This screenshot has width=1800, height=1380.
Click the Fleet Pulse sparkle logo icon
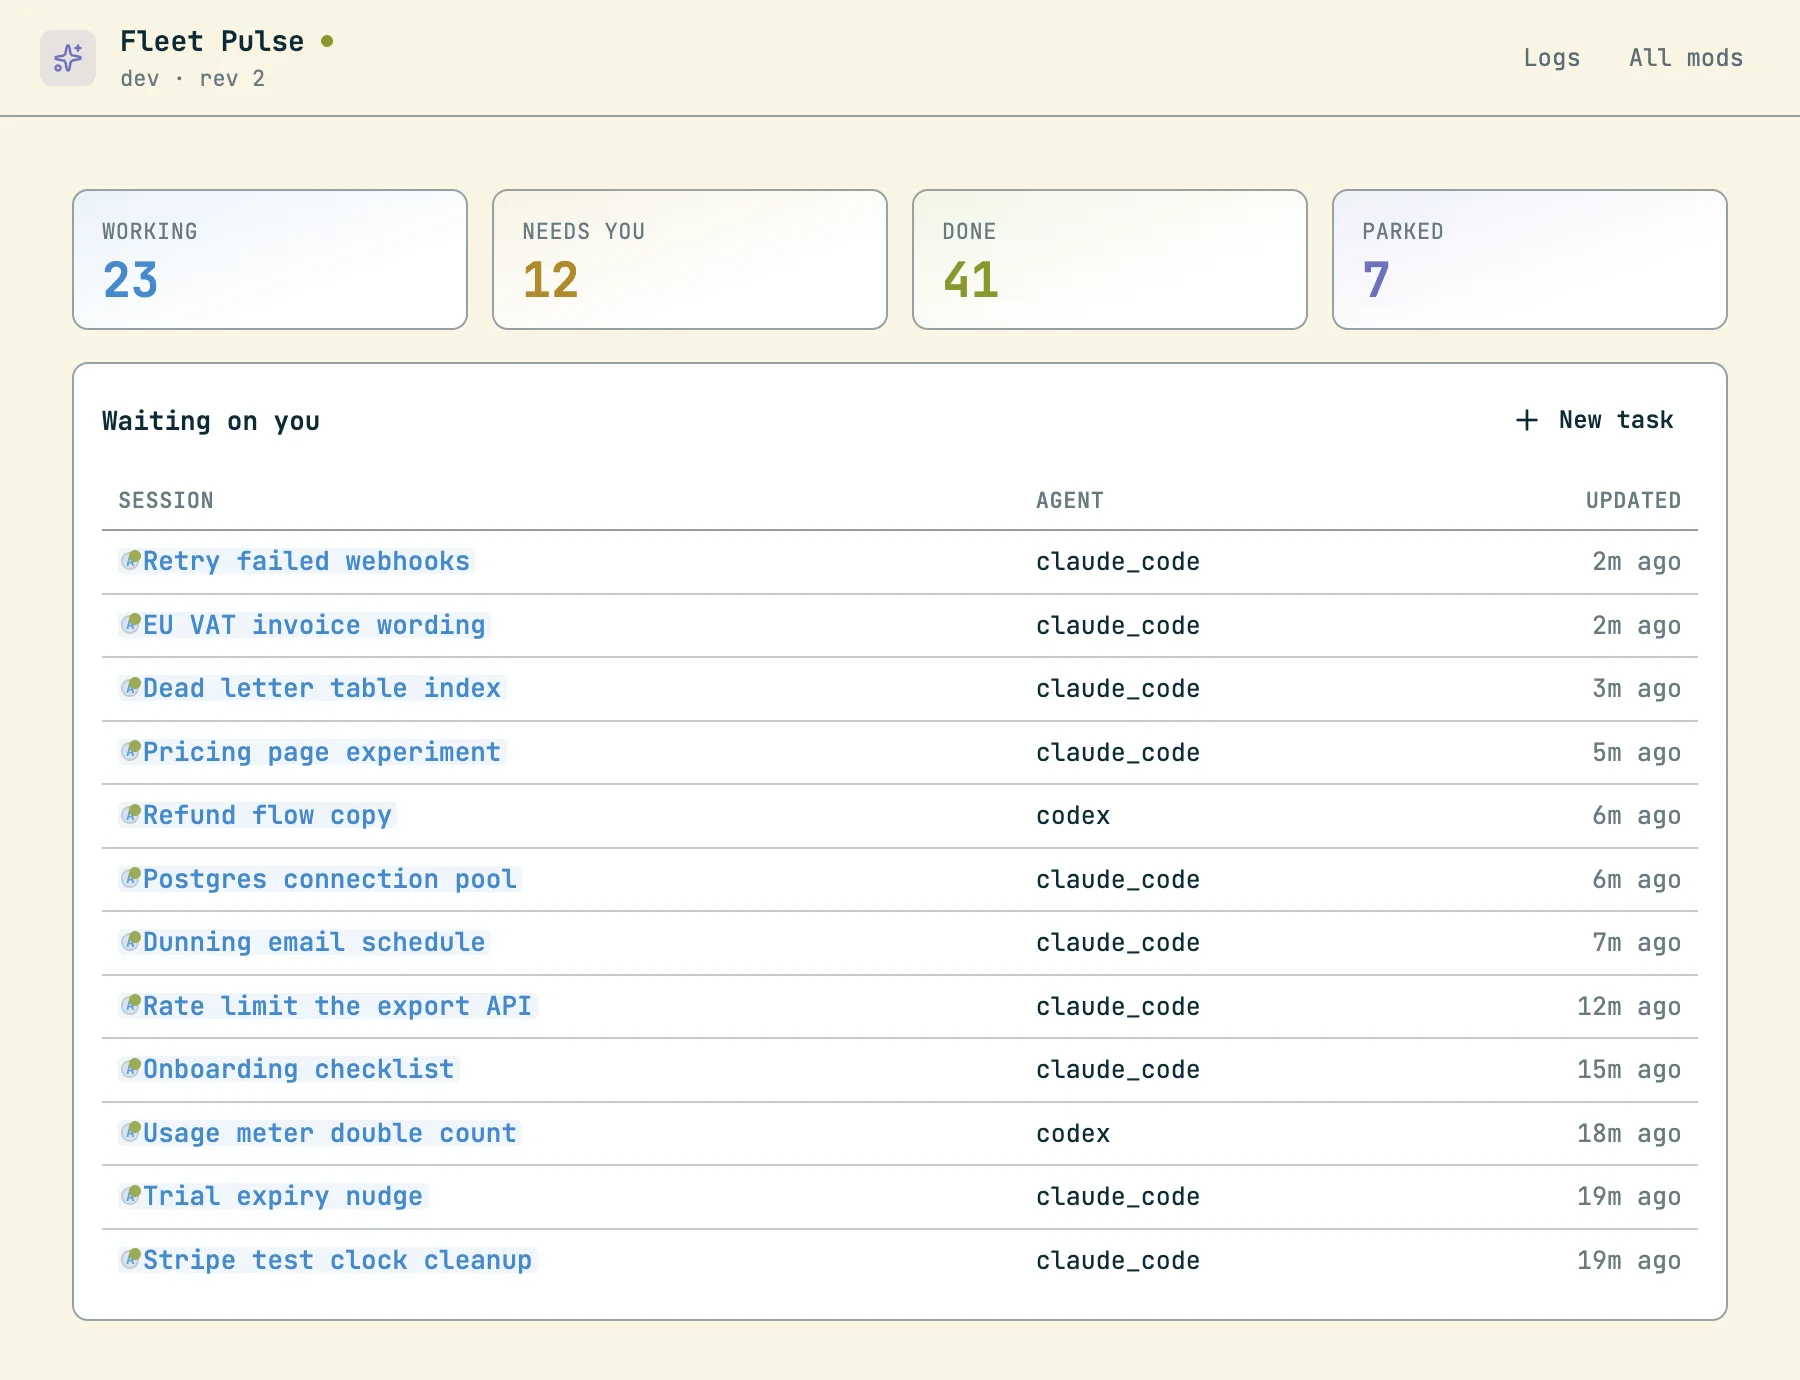pos(68,58)
